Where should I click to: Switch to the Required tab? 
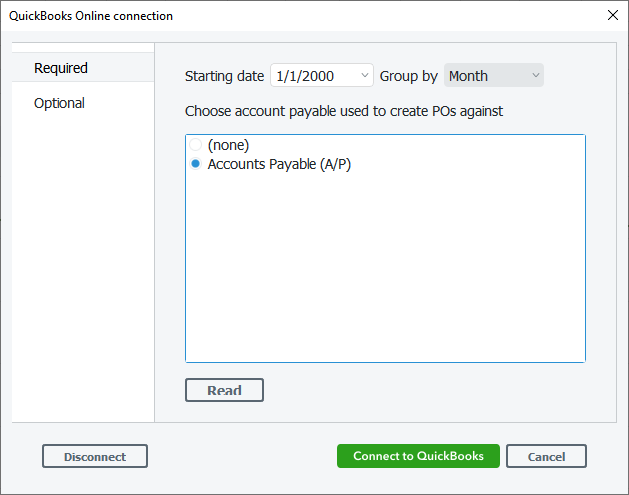click(x=62, y=68)
